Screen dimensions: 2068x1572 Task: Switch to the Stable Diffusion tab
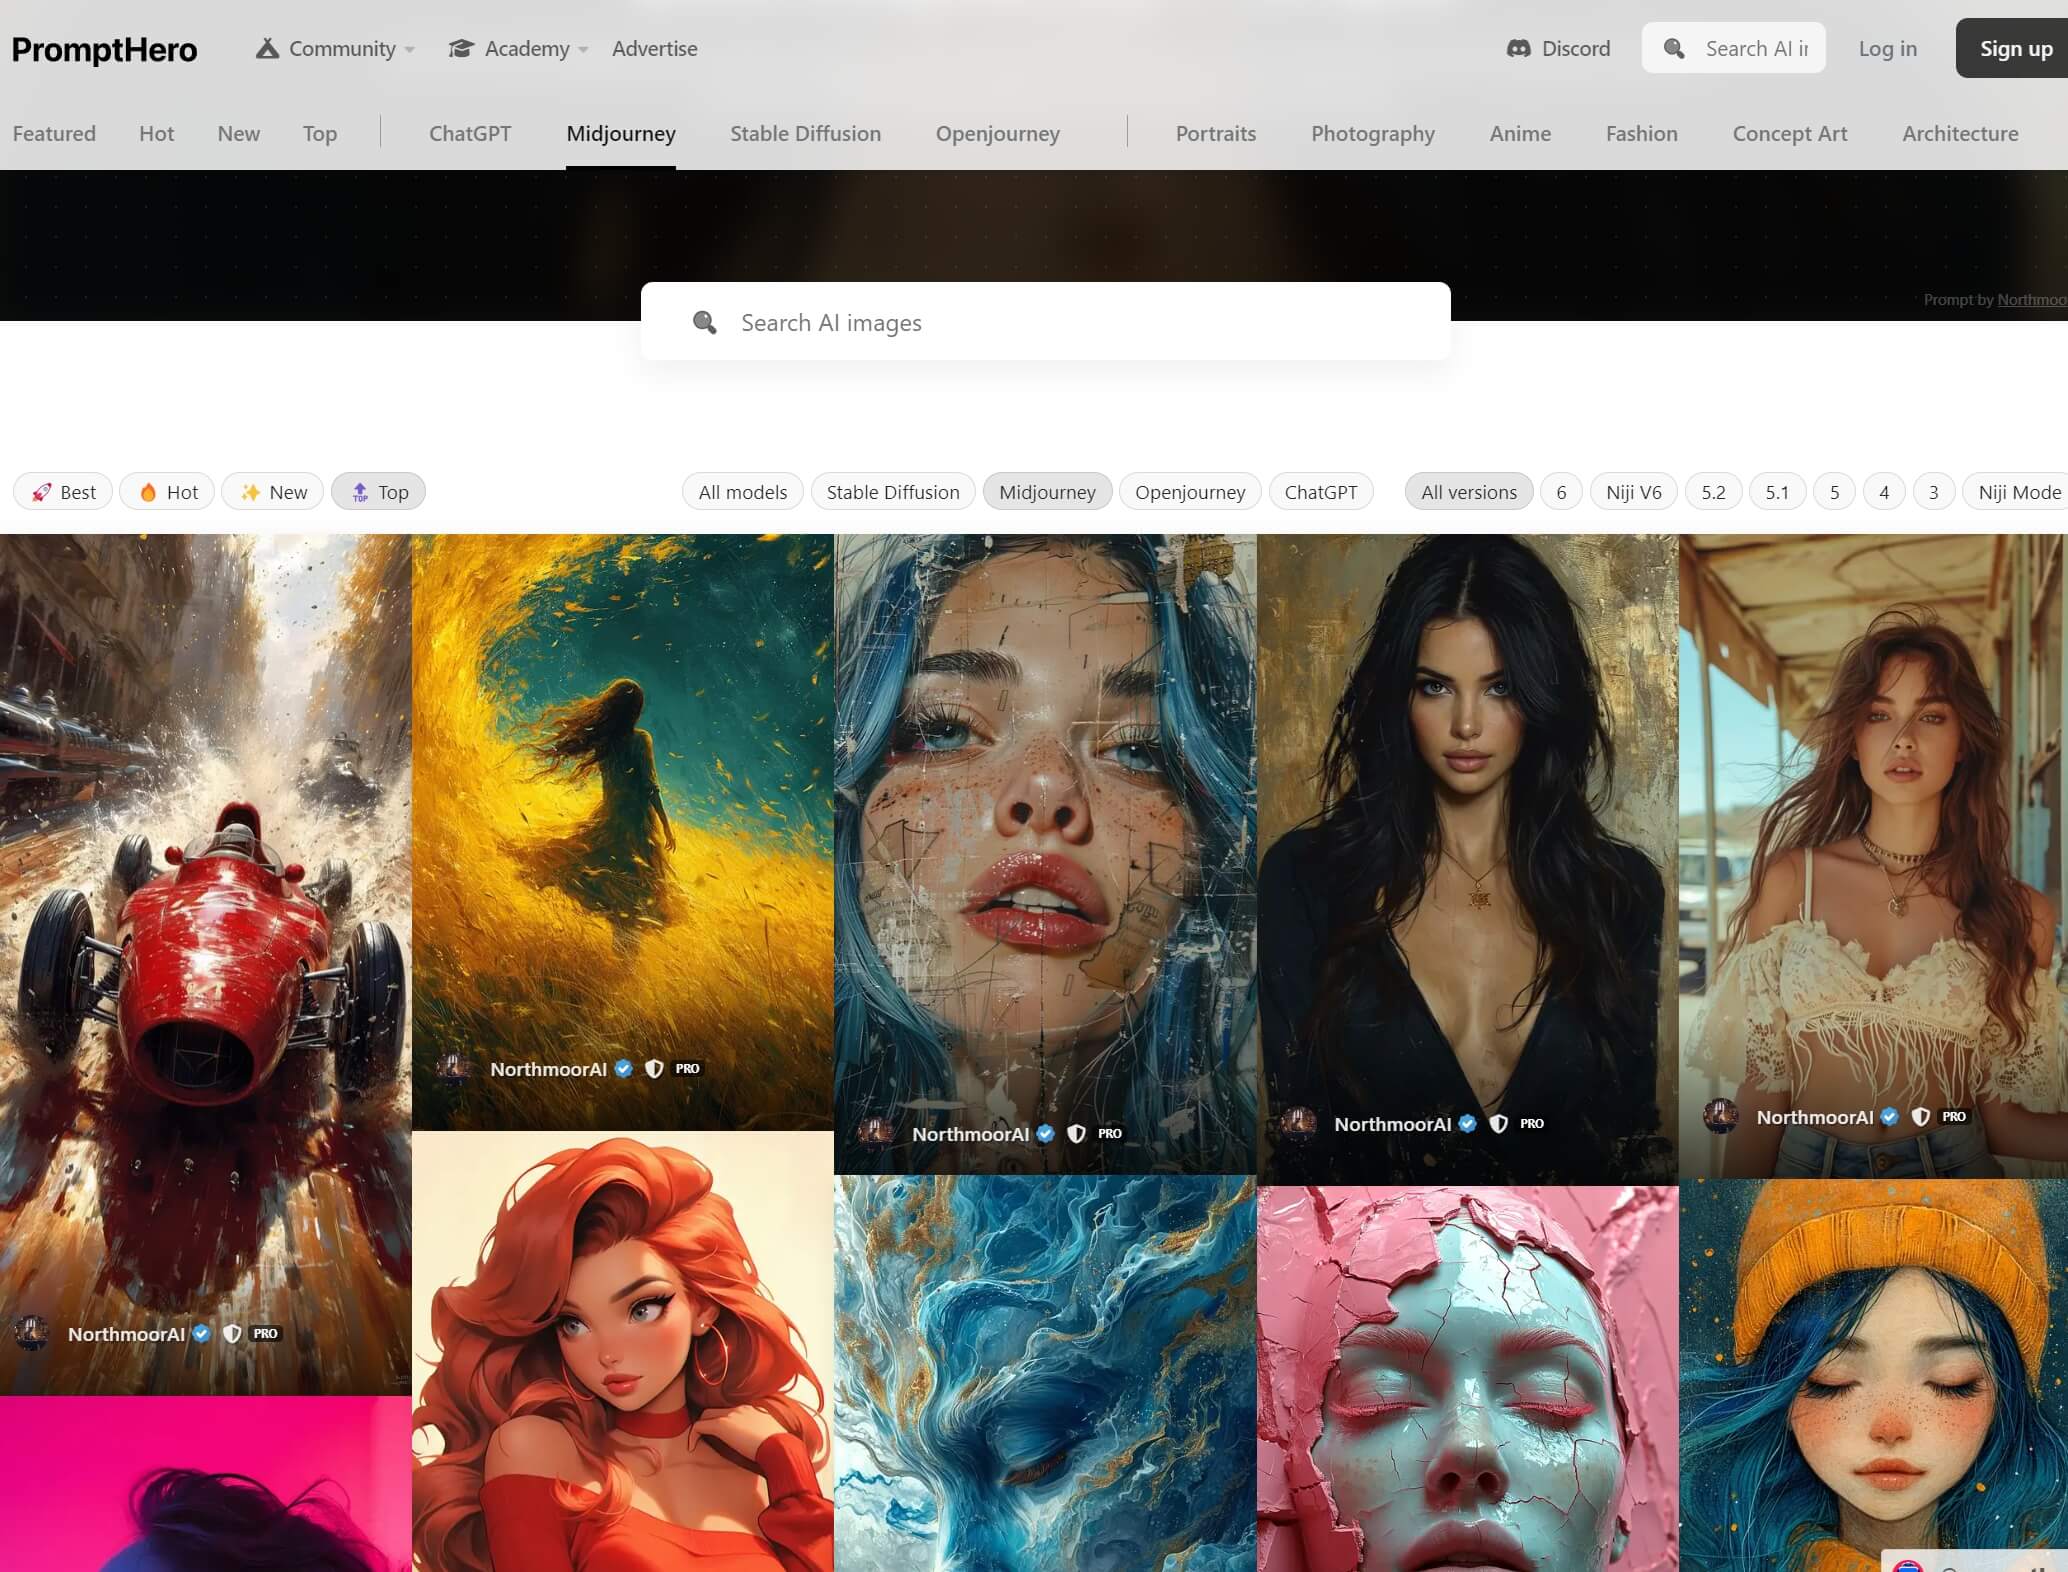(805, 133)
